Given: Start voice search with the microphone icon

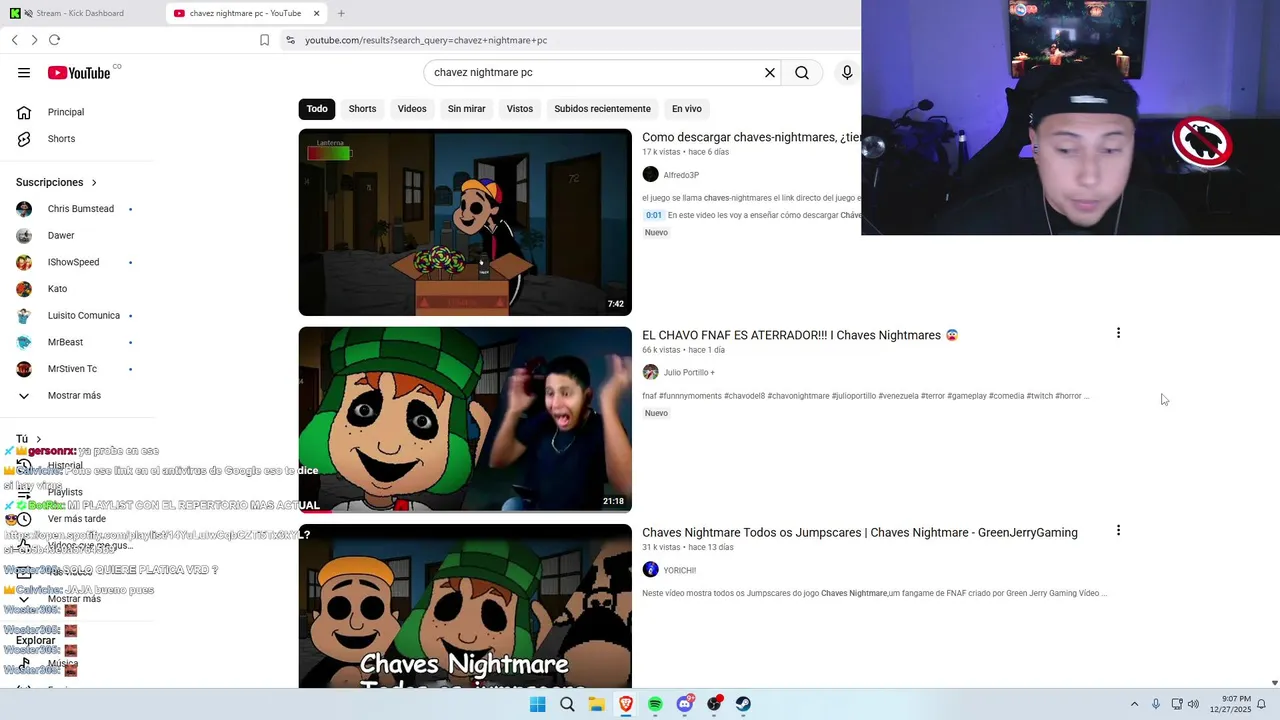Looking at the screenshot, I should click(x=847, y=72).
